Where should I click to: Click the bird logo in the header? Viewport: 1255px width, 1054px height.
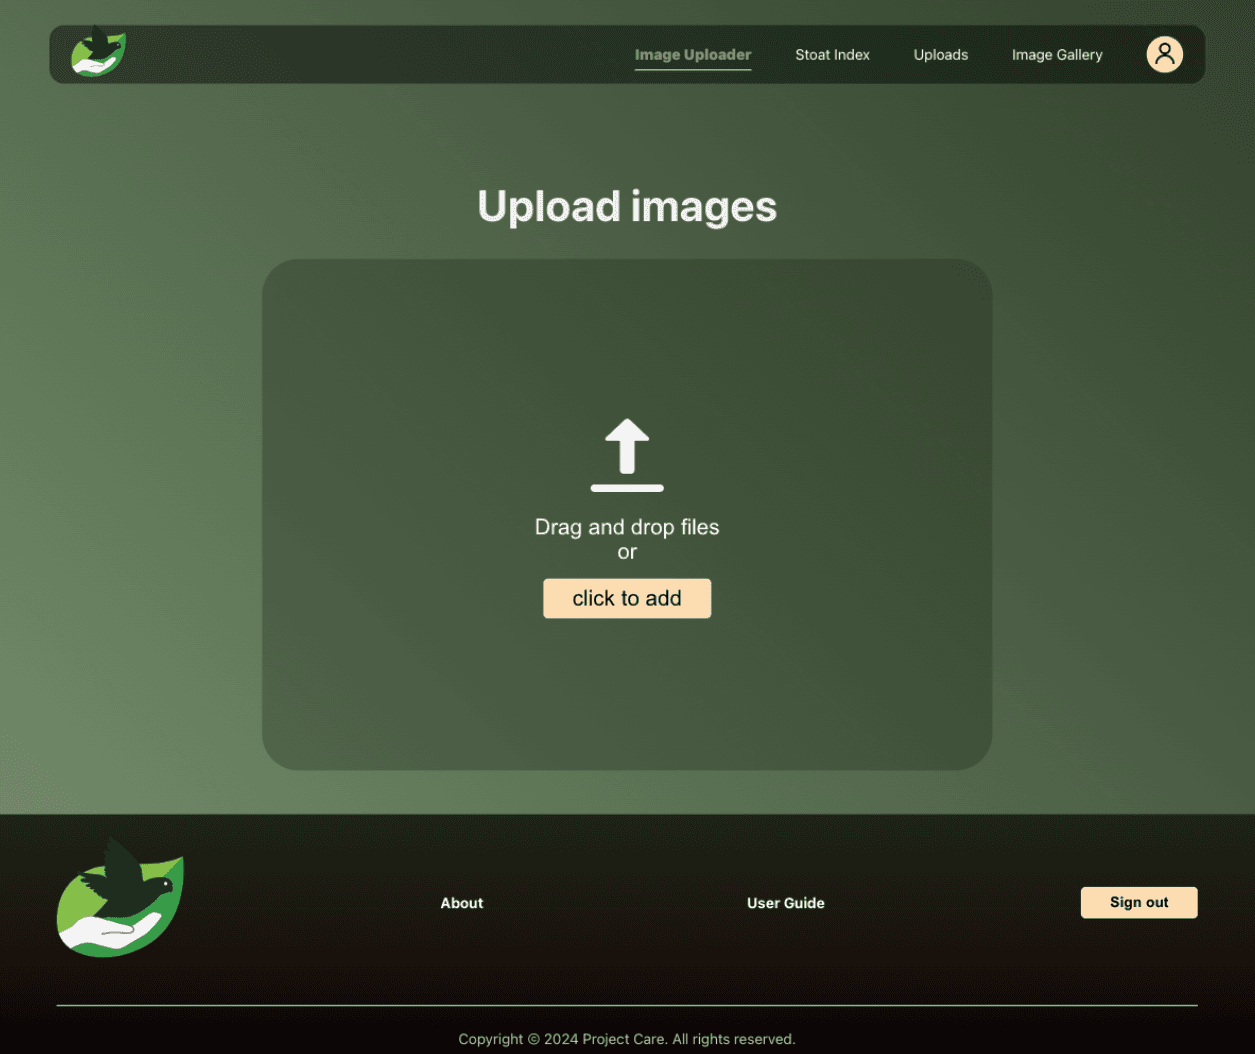[x=98, y=53]
